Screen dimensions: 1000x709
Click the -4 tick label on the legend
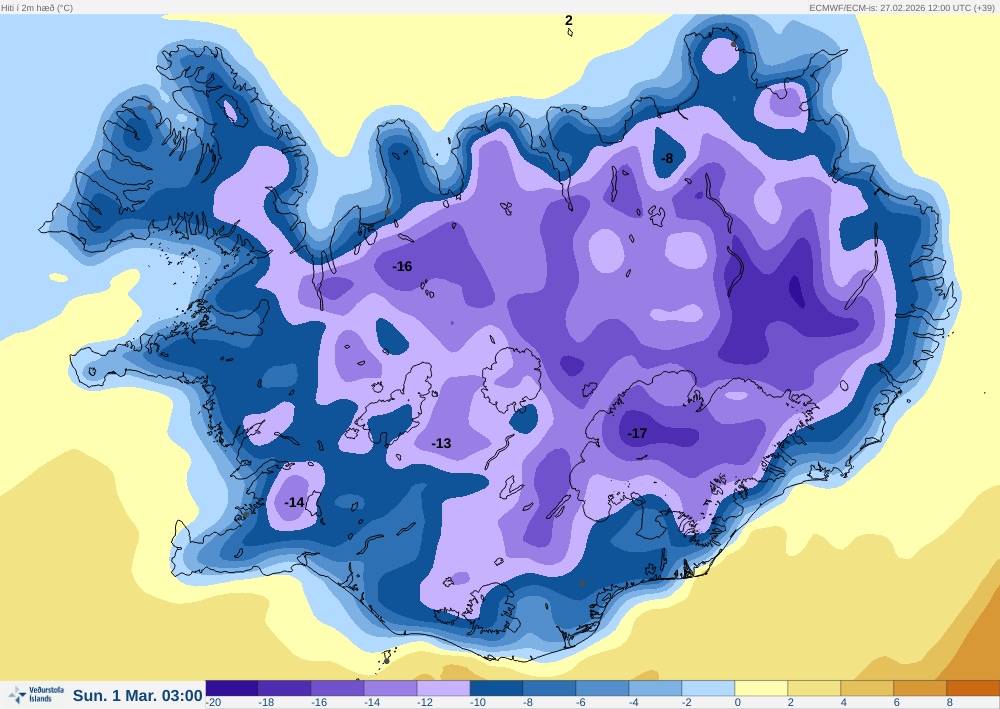pyautogui.click(x=634, y=703)
